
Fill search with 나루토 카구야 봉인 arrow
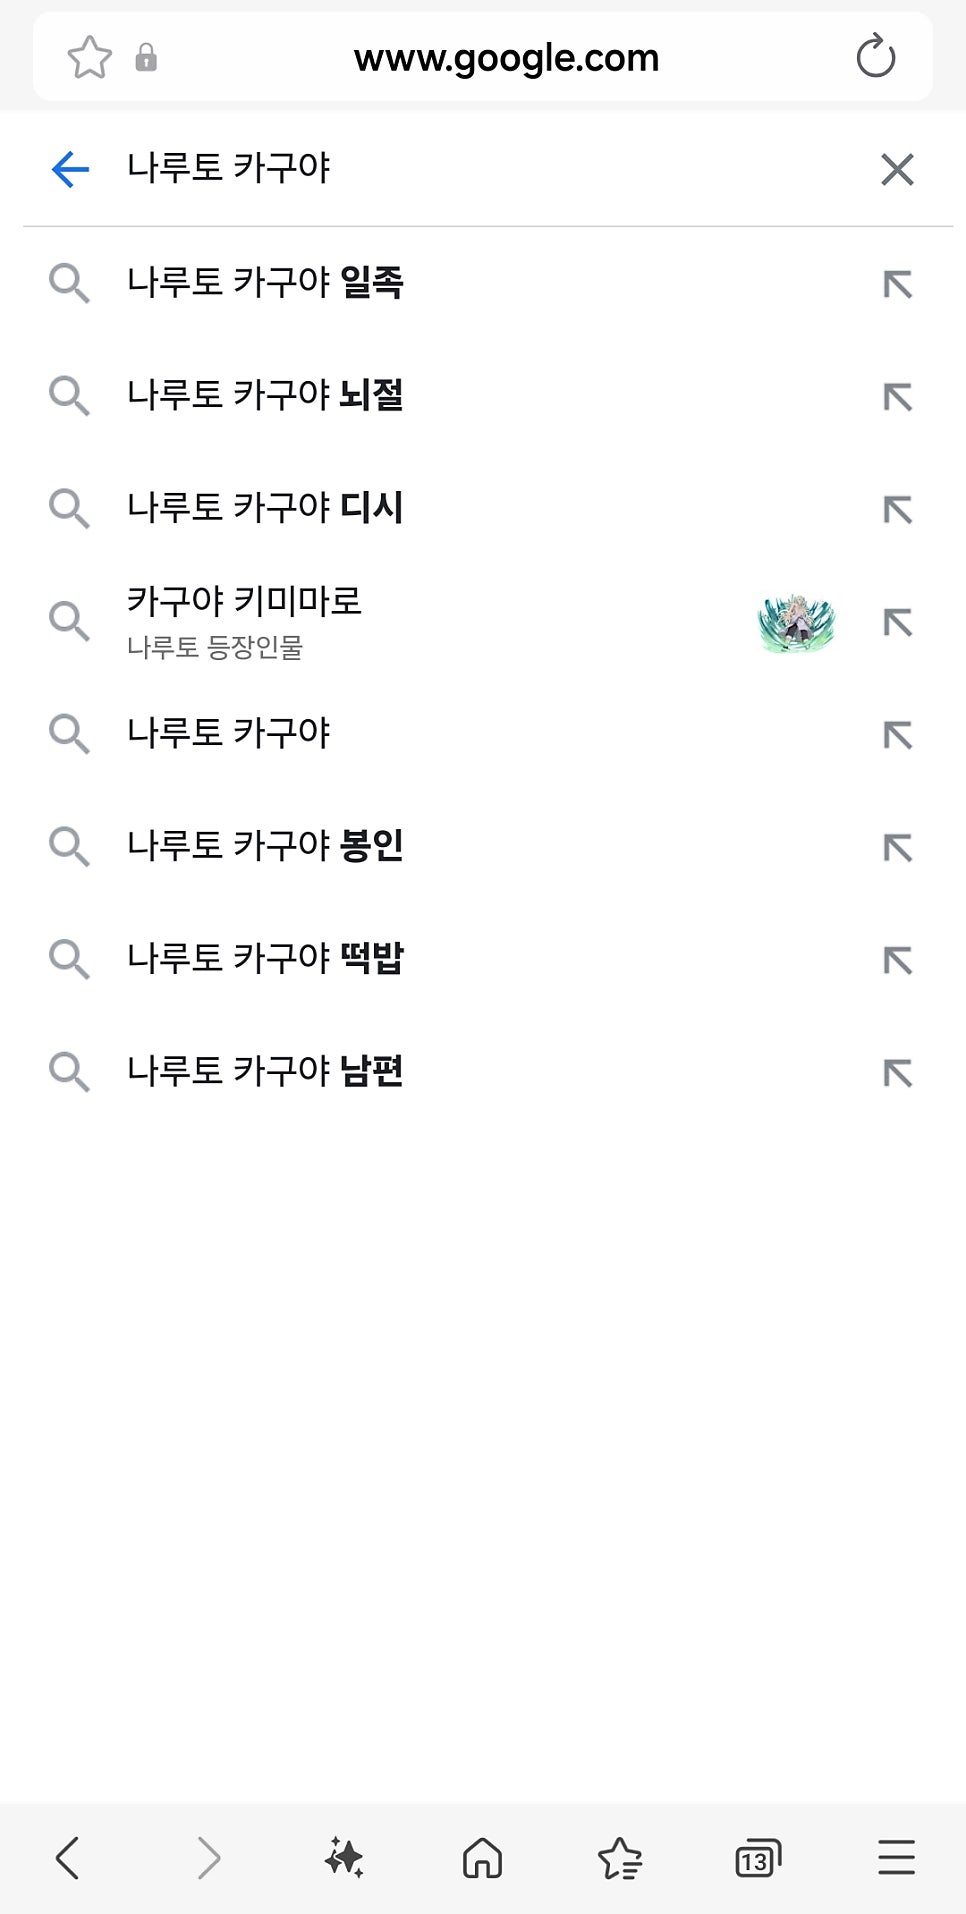pyautogui.click(x=897, y=848)
